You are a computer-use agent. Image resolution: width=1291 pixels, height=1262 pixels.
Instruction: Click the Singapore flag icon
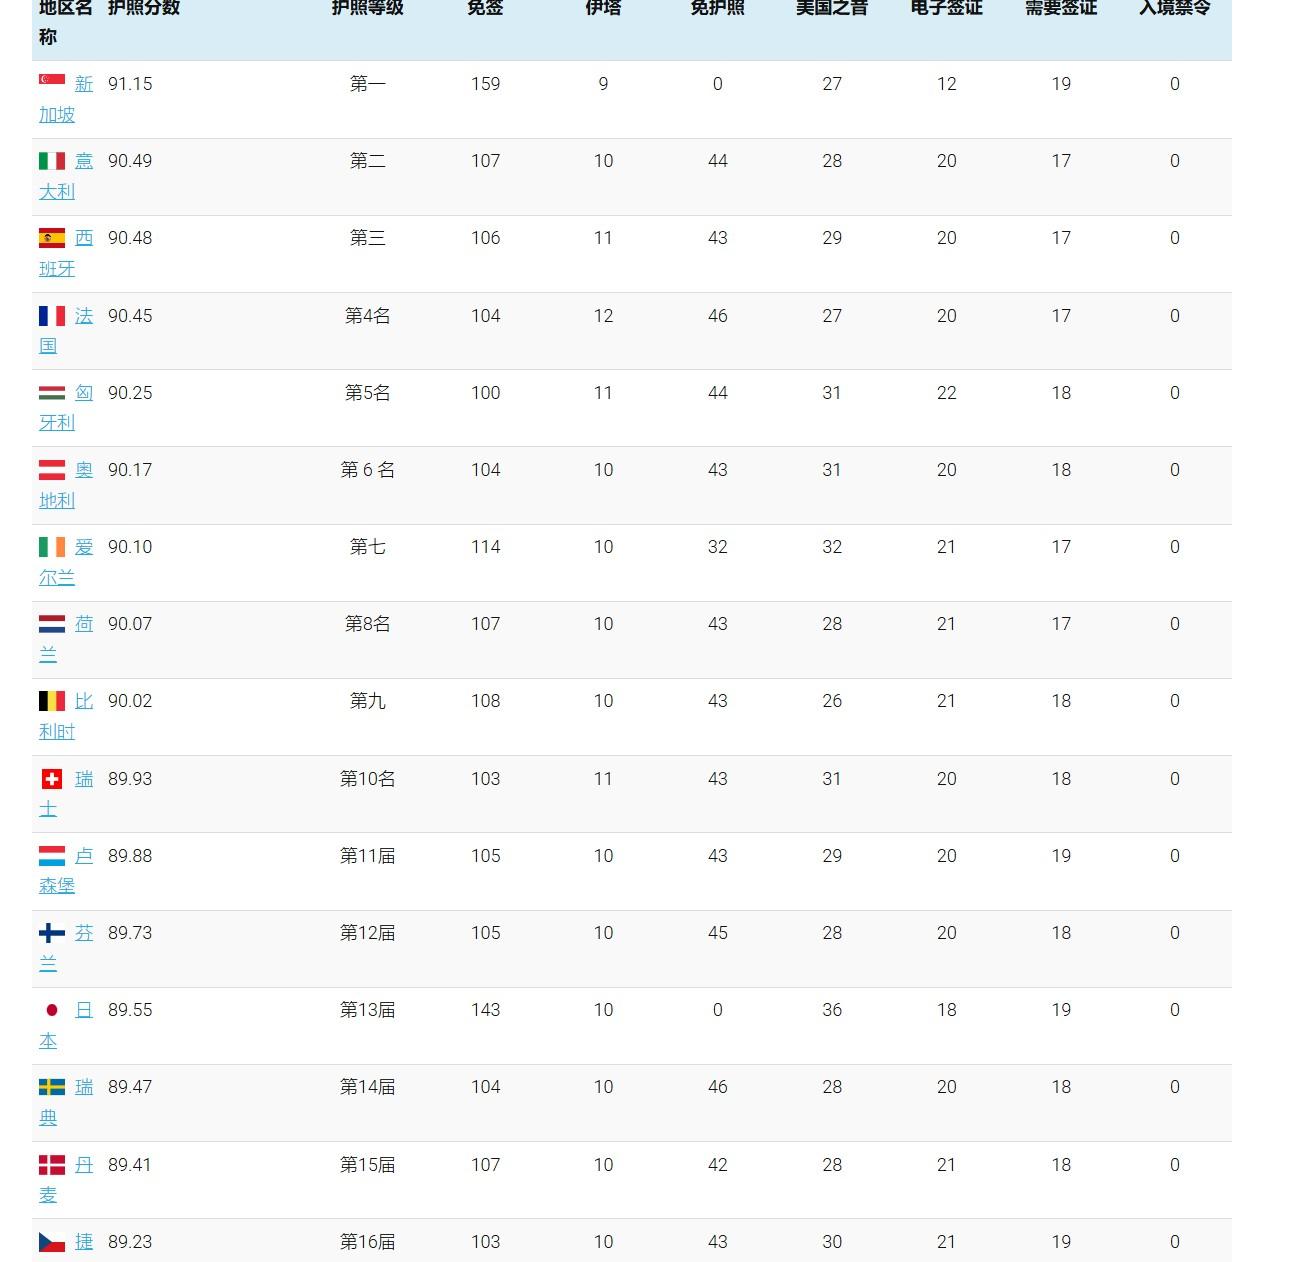[52, 81]
